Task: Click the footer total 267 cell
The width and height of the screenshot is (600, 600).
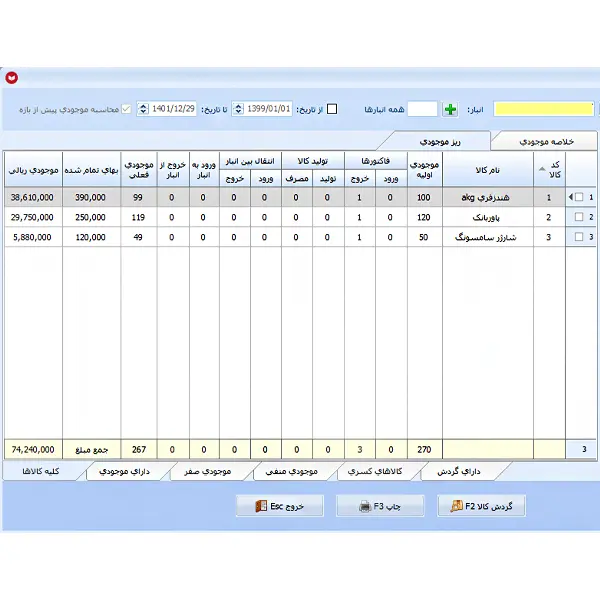Action: click(x=139, y=449)
